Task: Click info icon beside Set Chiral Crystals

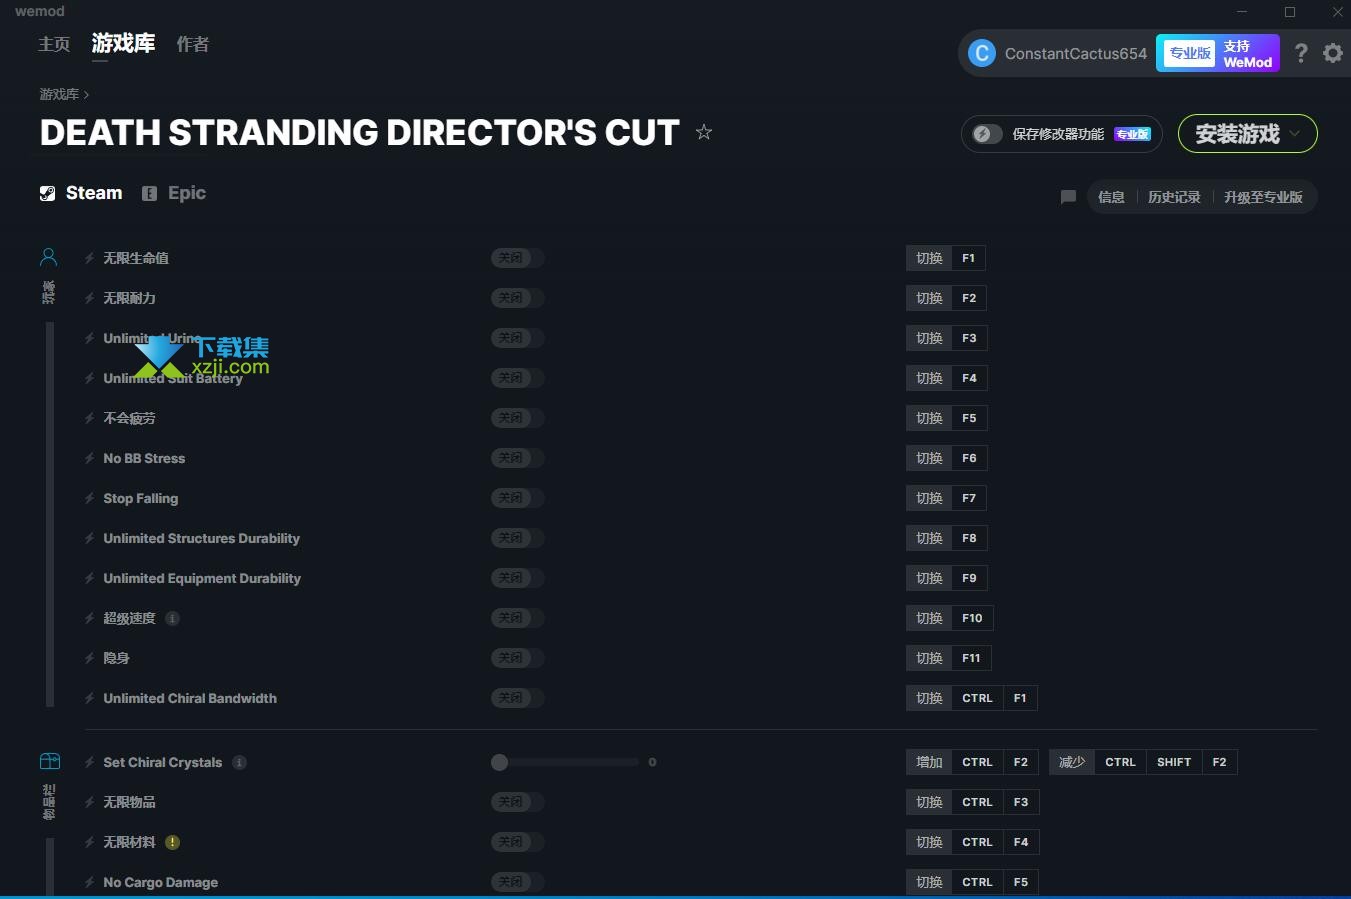Action: [x=239, y=762]
